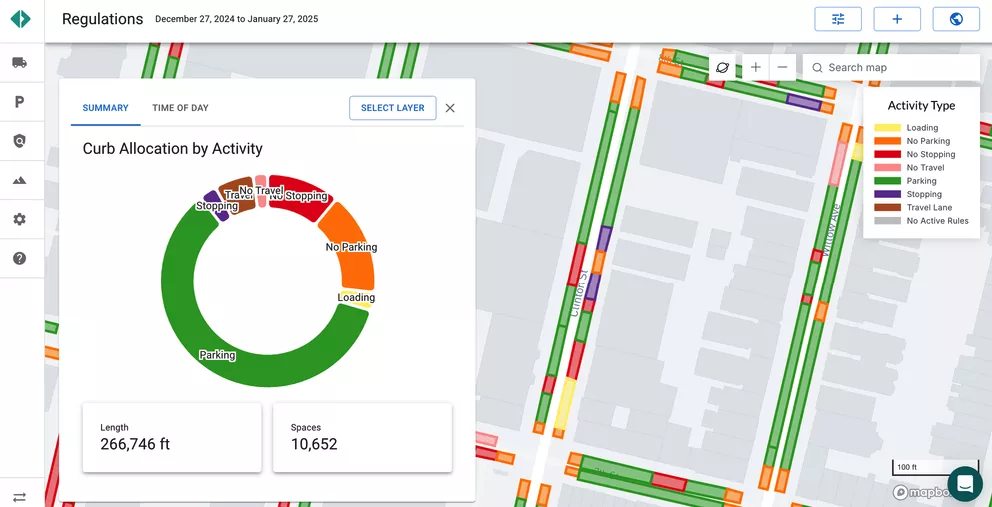Open the Parking sidebar icon

click(19, 102)
